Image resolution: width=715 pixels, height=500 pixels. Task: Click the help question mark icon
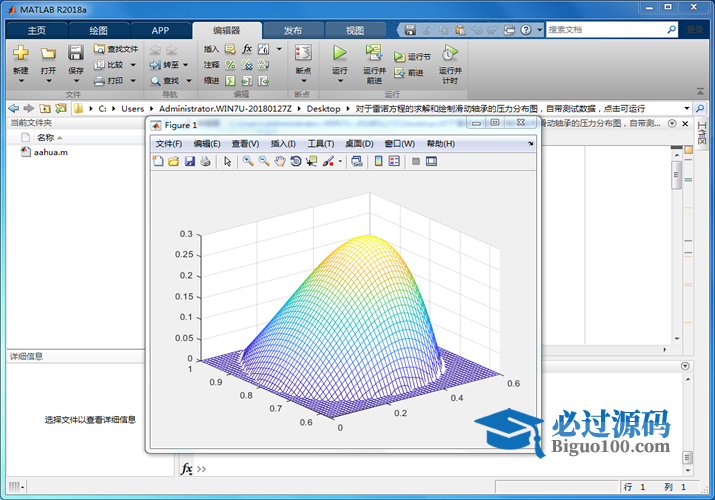[x=526, y=30]
